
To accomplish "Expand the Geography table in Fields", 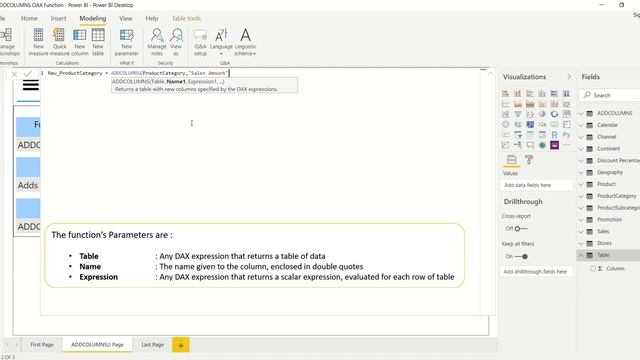I will tap(581, 172).
